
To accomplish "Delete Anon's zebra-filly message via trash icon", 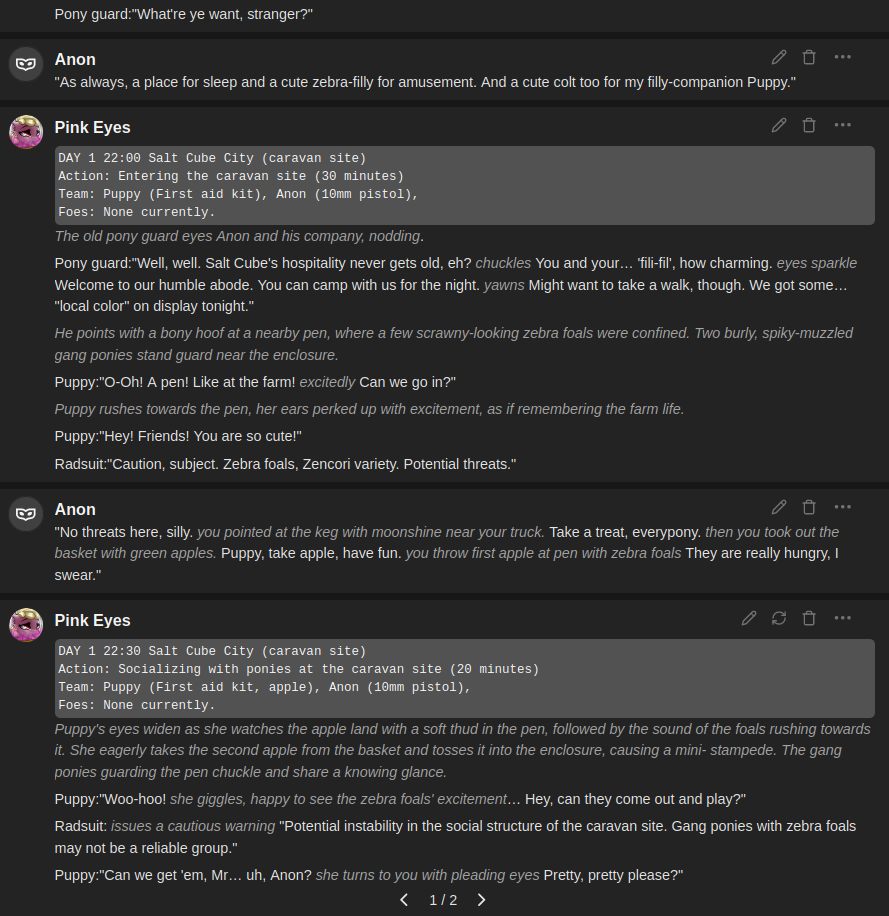I will click(809, 57).
